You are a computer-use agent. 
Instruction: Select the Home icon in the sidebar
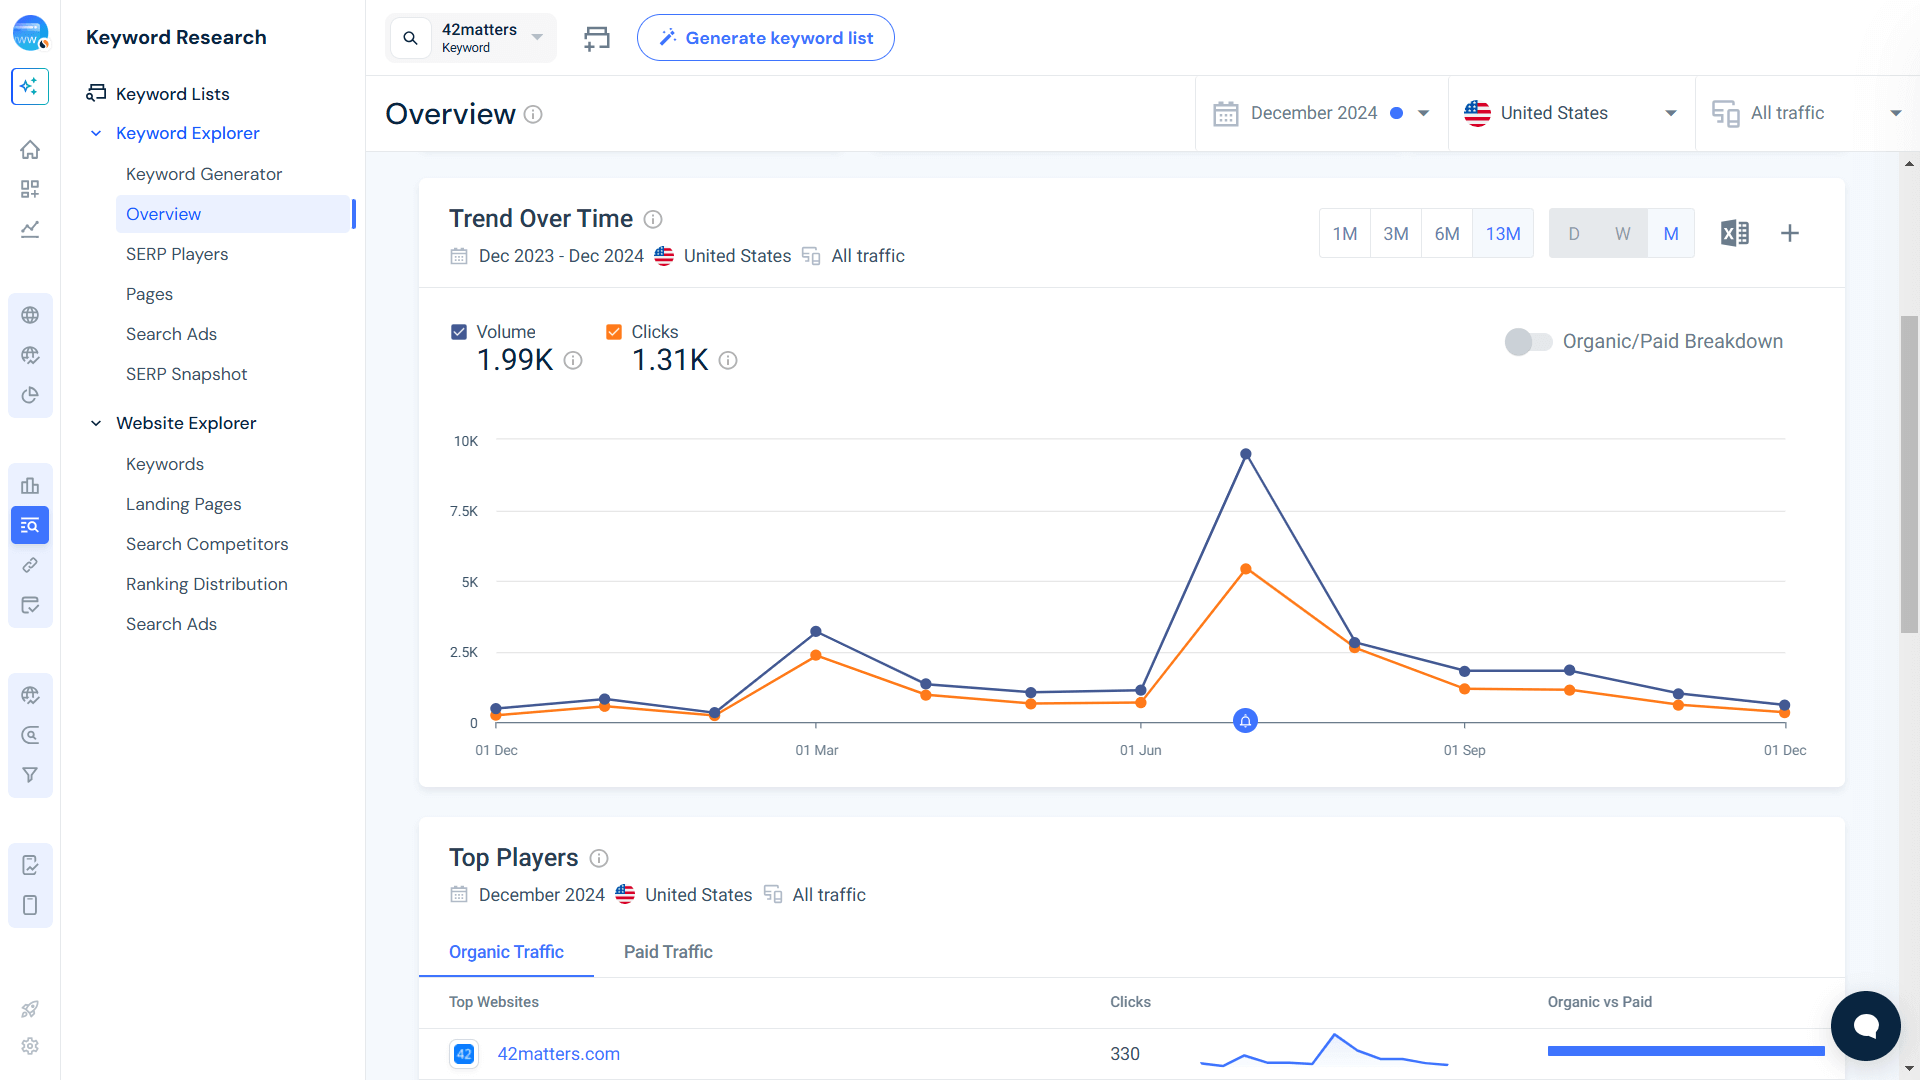click(30, 149)
